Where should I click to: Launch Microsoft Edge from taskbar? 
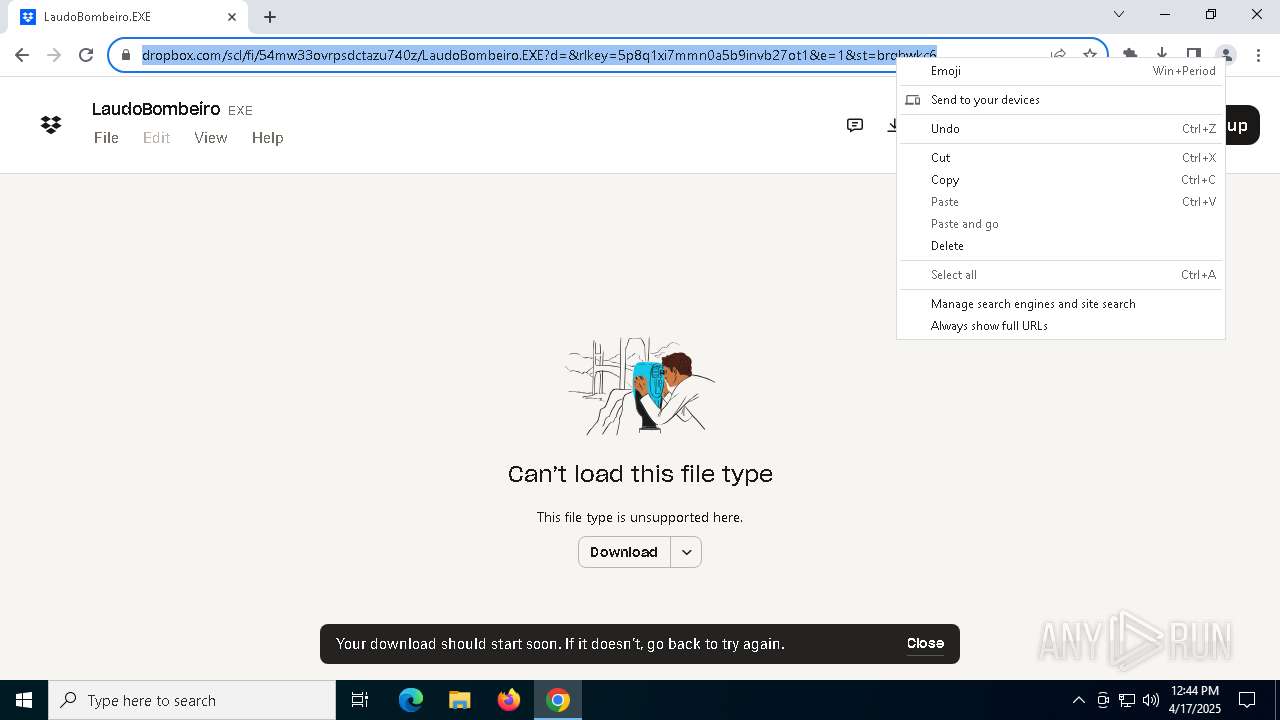(411, 700)
